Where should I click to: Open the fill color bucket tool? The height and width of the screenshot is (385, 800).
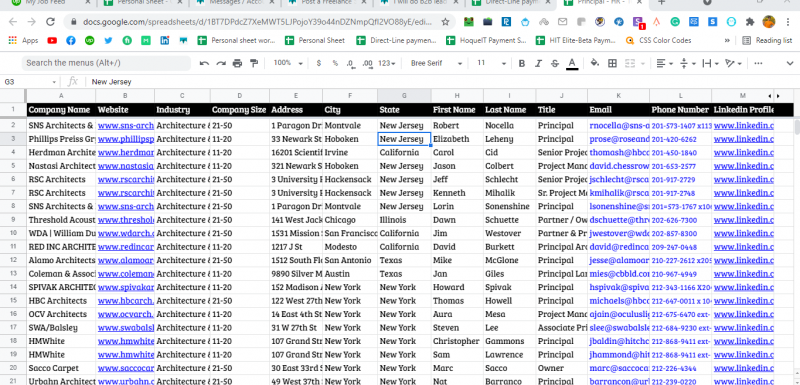click(595, 63)
